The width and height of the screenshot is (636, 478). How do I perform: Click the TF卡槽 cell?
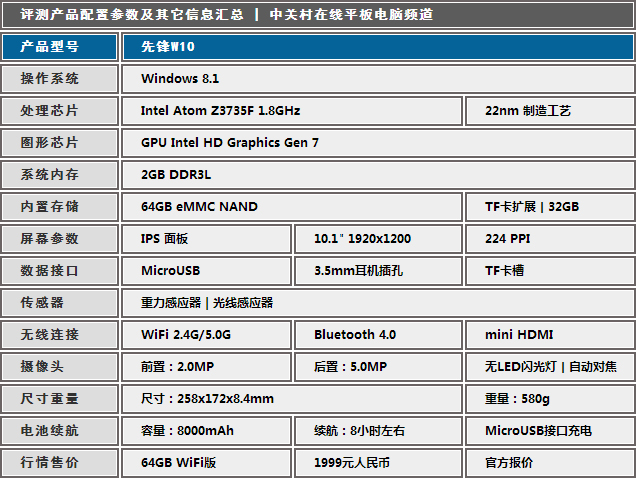click(550, 271)
